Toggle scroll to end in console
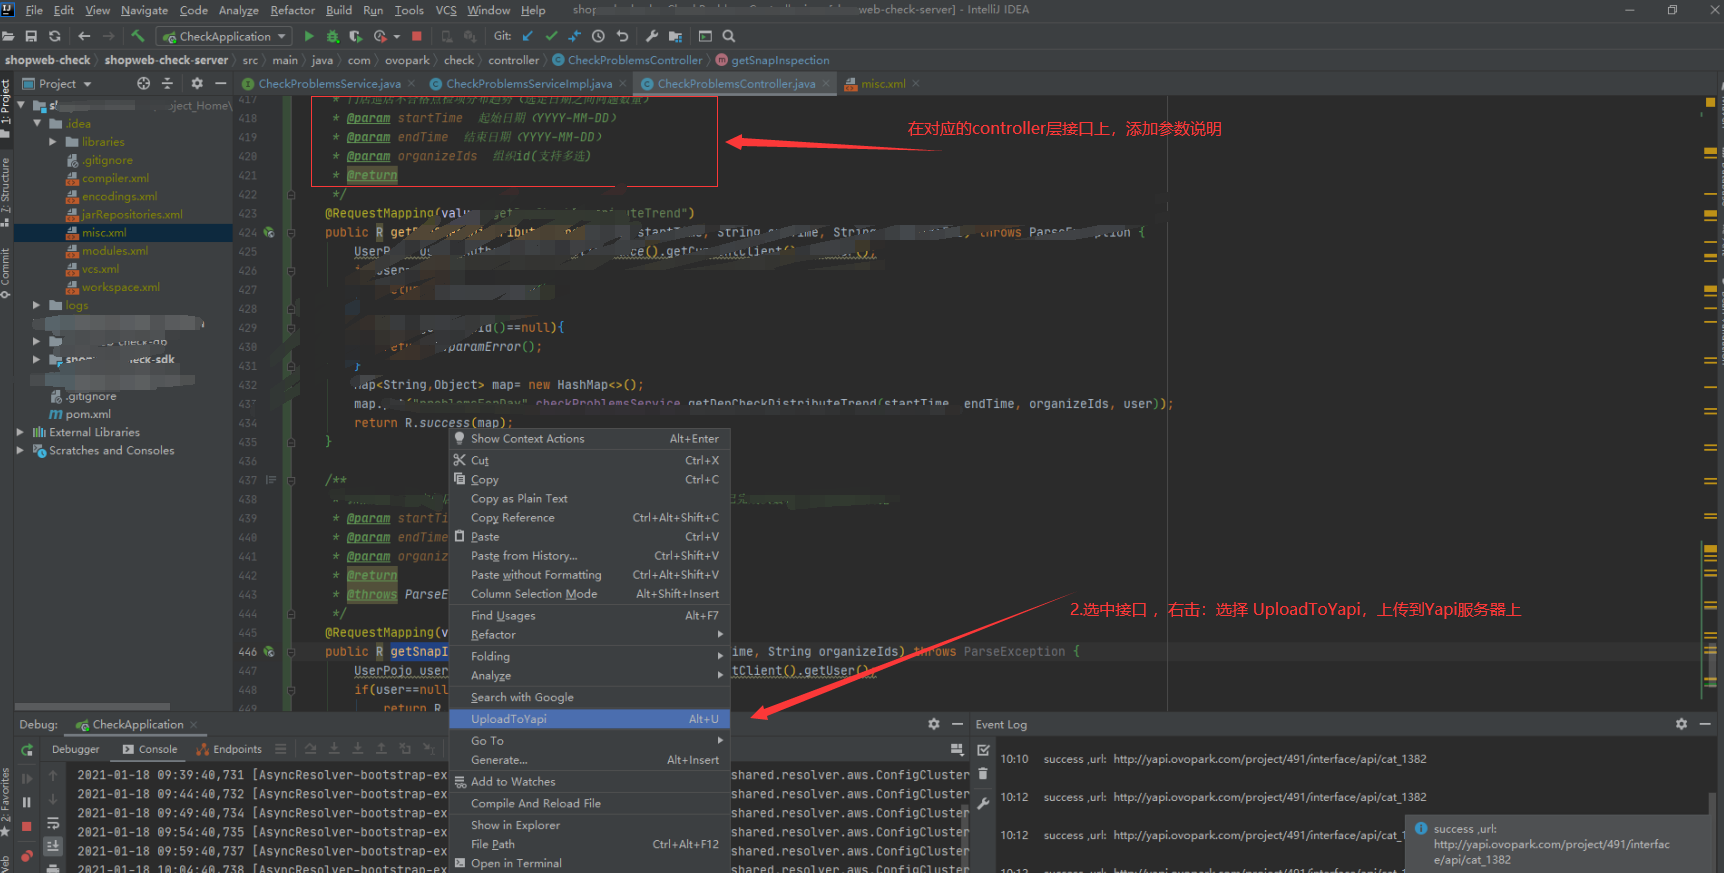 [x=53, y=846]
